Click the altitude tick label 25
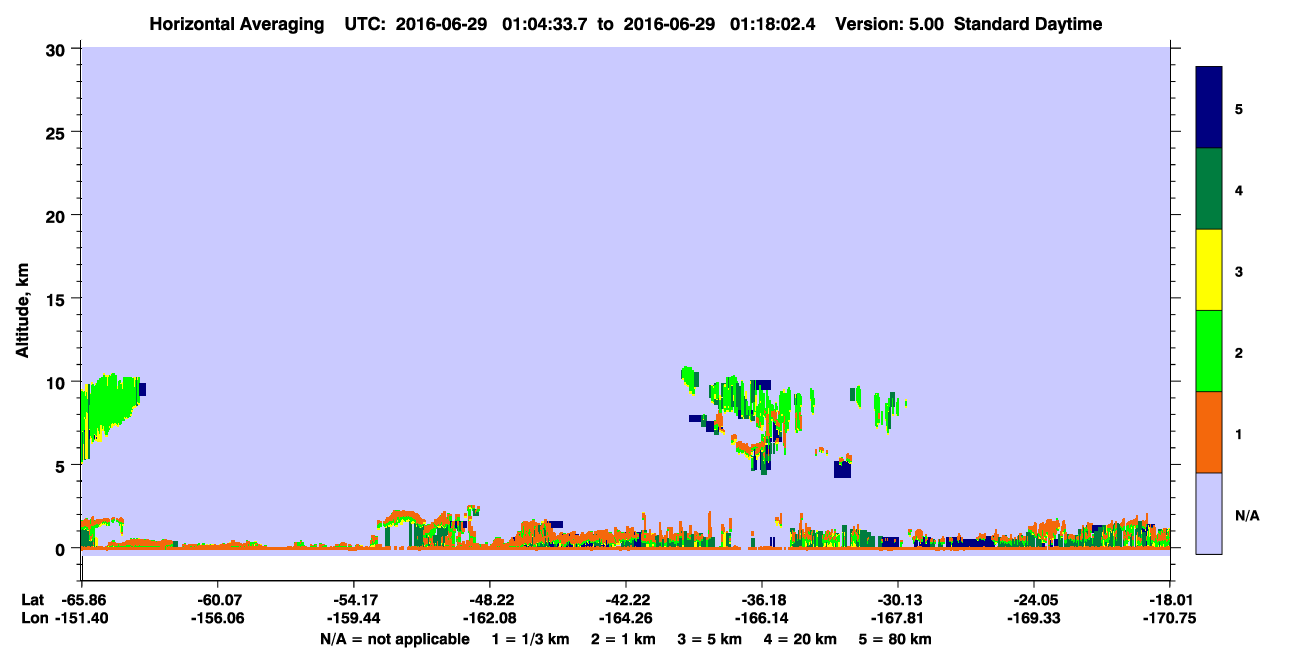1300x667 pixels. pos(58,132)
